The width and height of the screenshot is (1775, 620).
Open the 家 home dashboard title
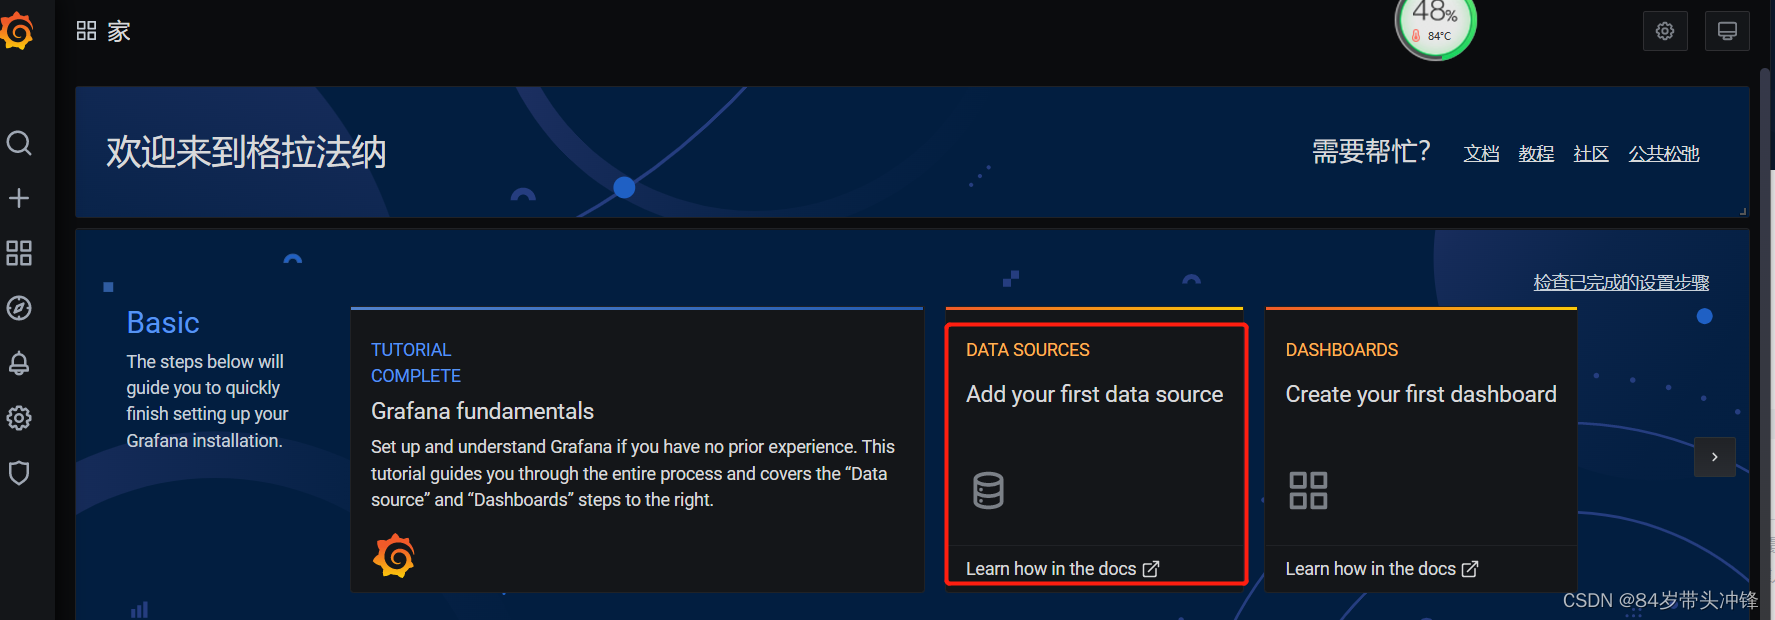coord(119,32)
